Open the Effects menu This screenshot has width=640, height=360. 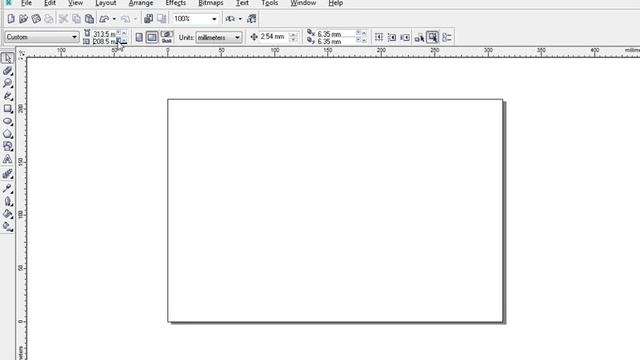[x=176, y=3]
